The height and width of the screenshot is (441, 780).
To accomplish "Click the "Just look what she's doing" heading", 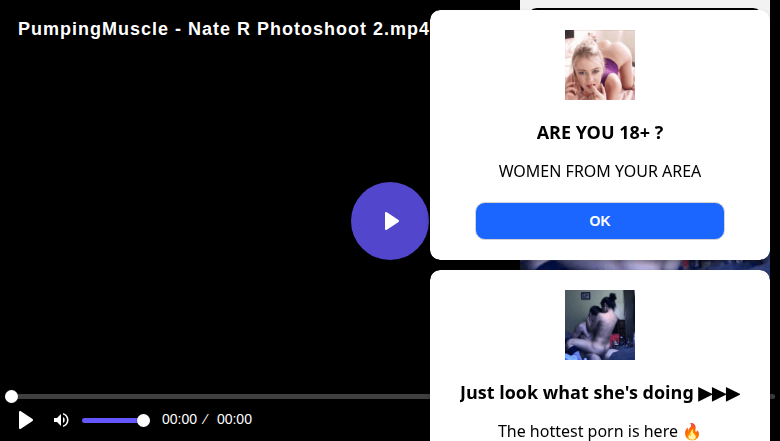I will [x=577, y=393].
